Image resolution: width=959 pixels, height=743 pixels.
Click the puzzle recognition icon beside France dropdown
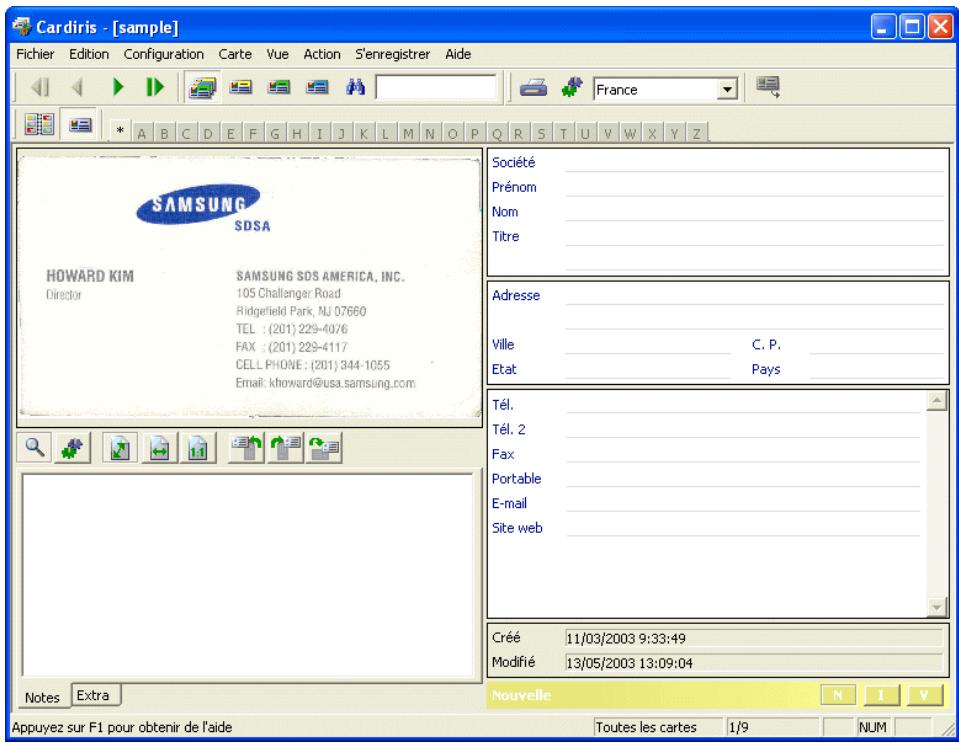[x=572, y=87]
